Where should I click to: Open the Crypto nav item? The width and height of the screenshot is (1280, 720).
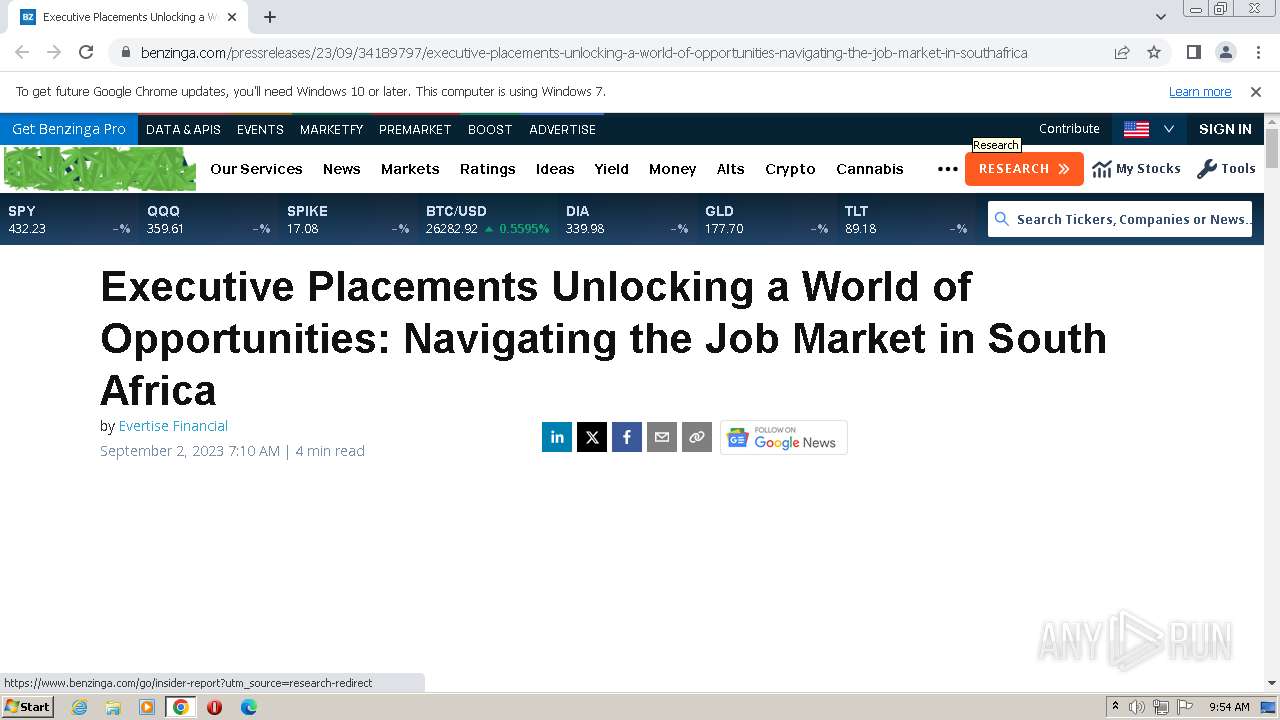790,169
